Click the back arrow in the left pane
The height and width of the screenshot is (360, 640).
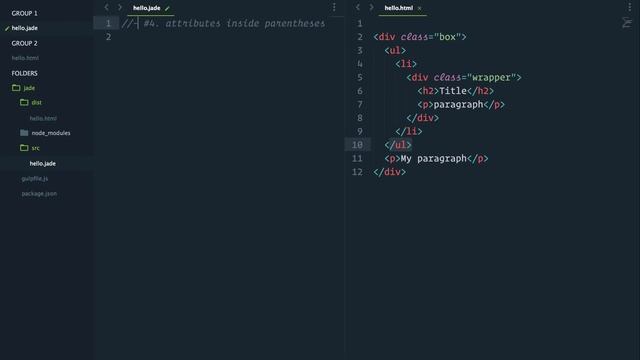coord(107,7)
